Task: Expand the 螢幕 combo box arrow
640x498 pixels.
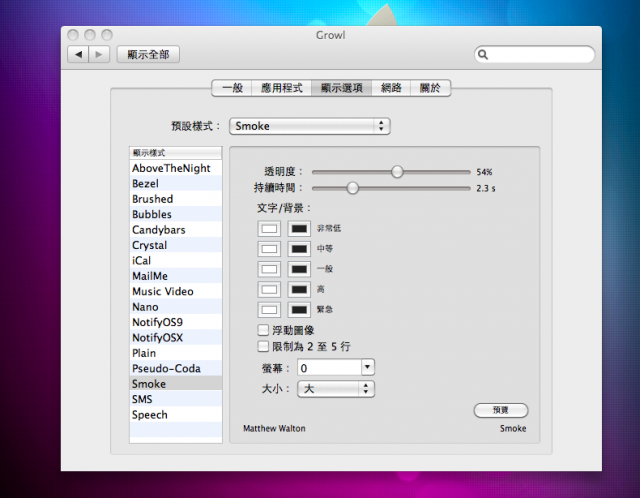Action: pyautogui.click(x=367, y=367)
